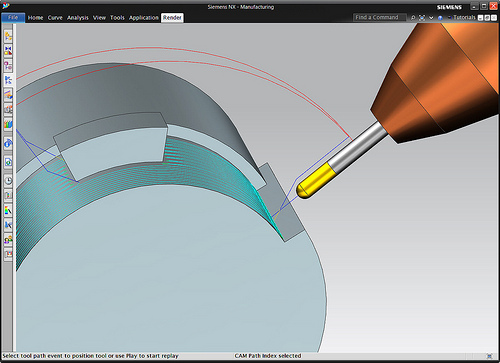Open the Machine Tool Navigator icon

coord(8,109)
